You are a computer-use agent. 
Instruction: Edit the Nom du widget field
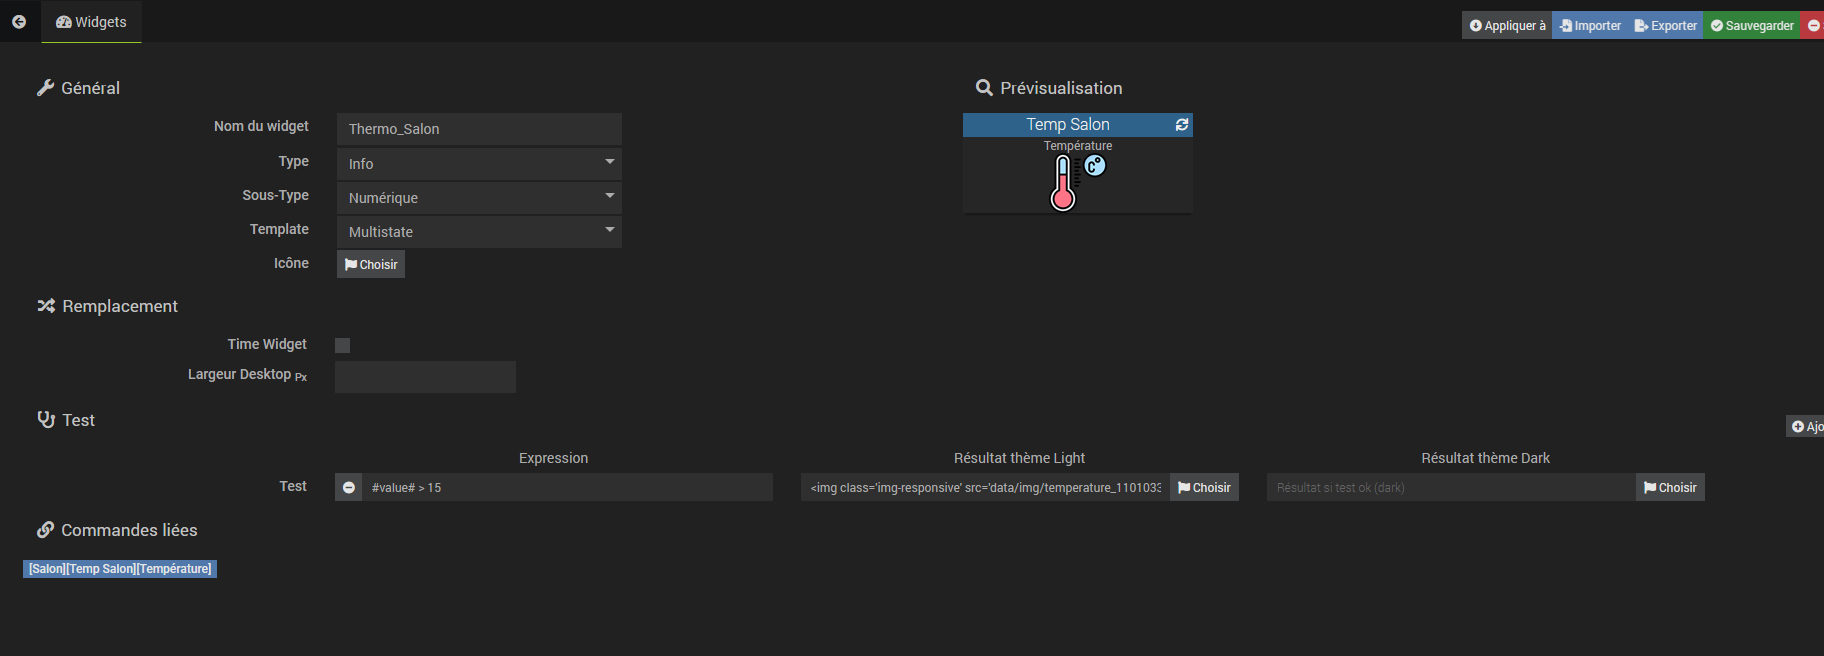(x=479, y=129)
